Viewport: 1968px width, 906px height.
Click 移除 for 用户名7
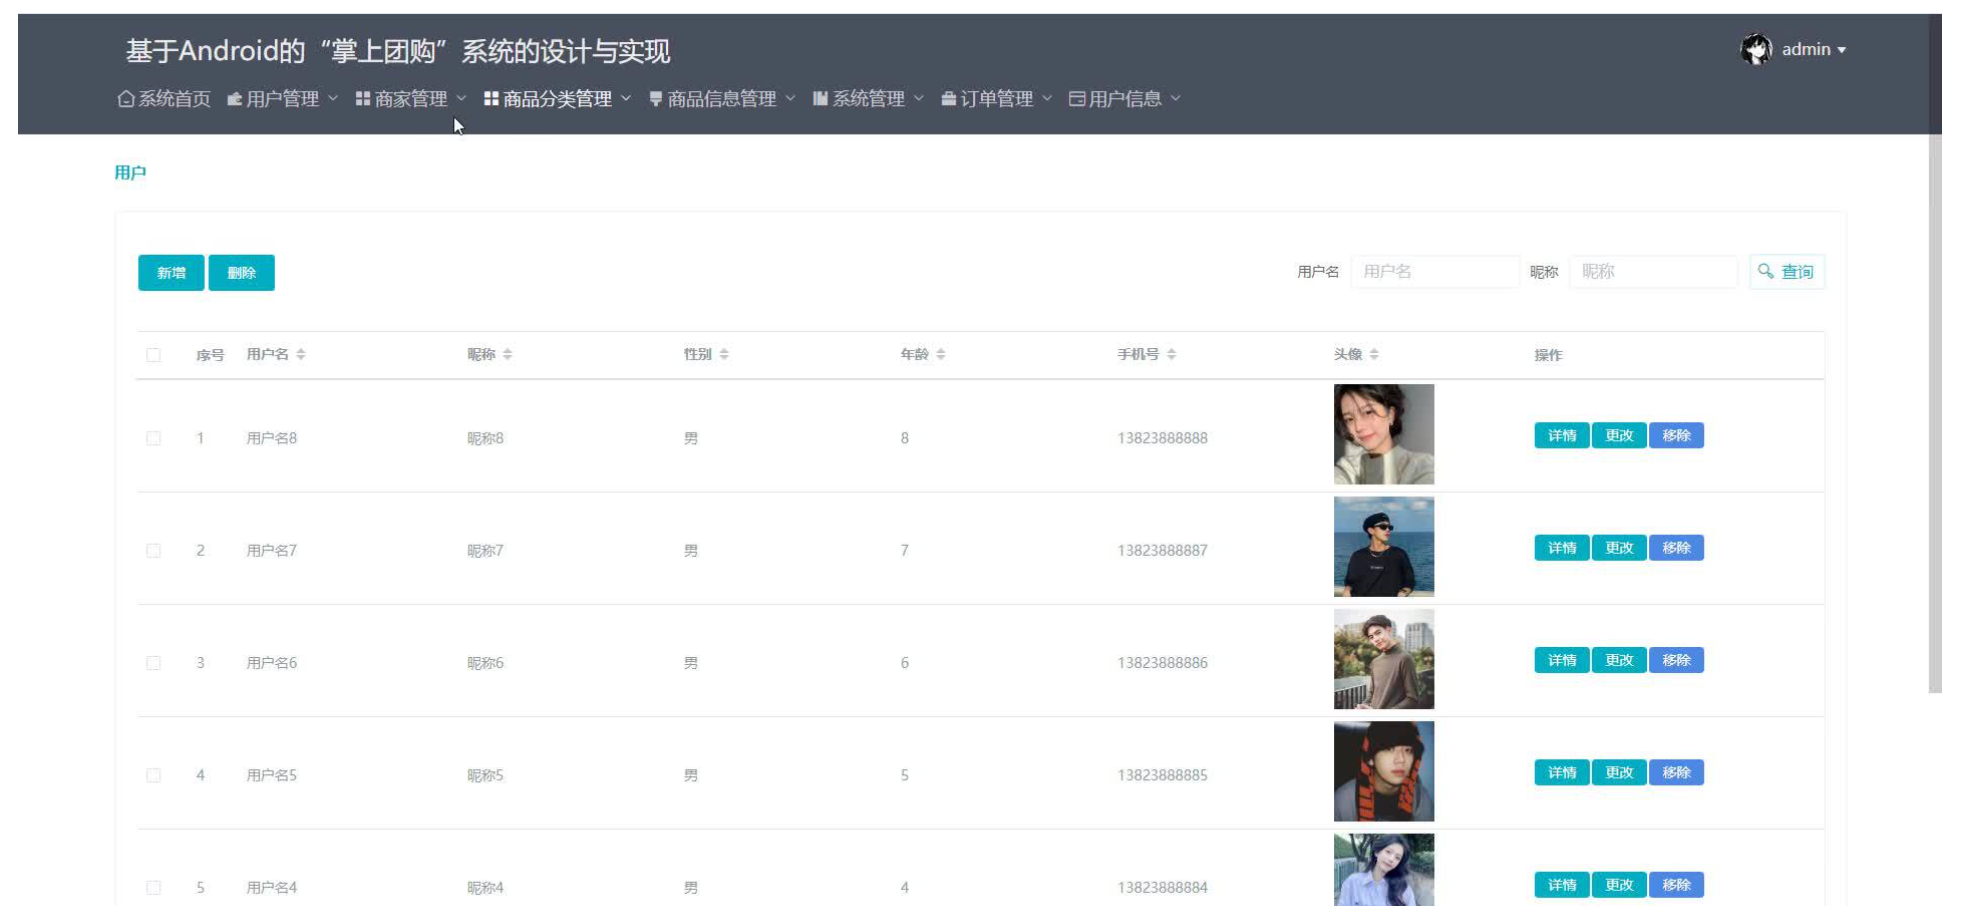point(1676,548)
